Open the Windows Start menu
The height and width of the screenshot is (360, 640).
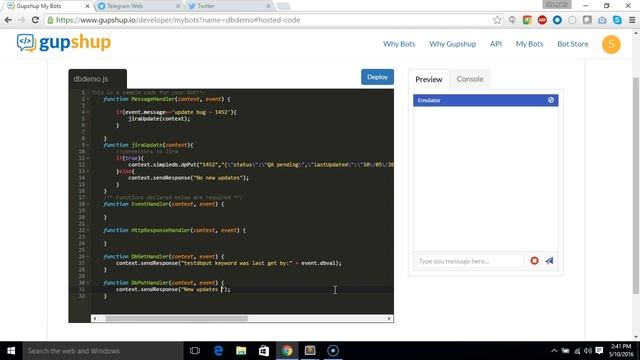click(x=11, y=351)
